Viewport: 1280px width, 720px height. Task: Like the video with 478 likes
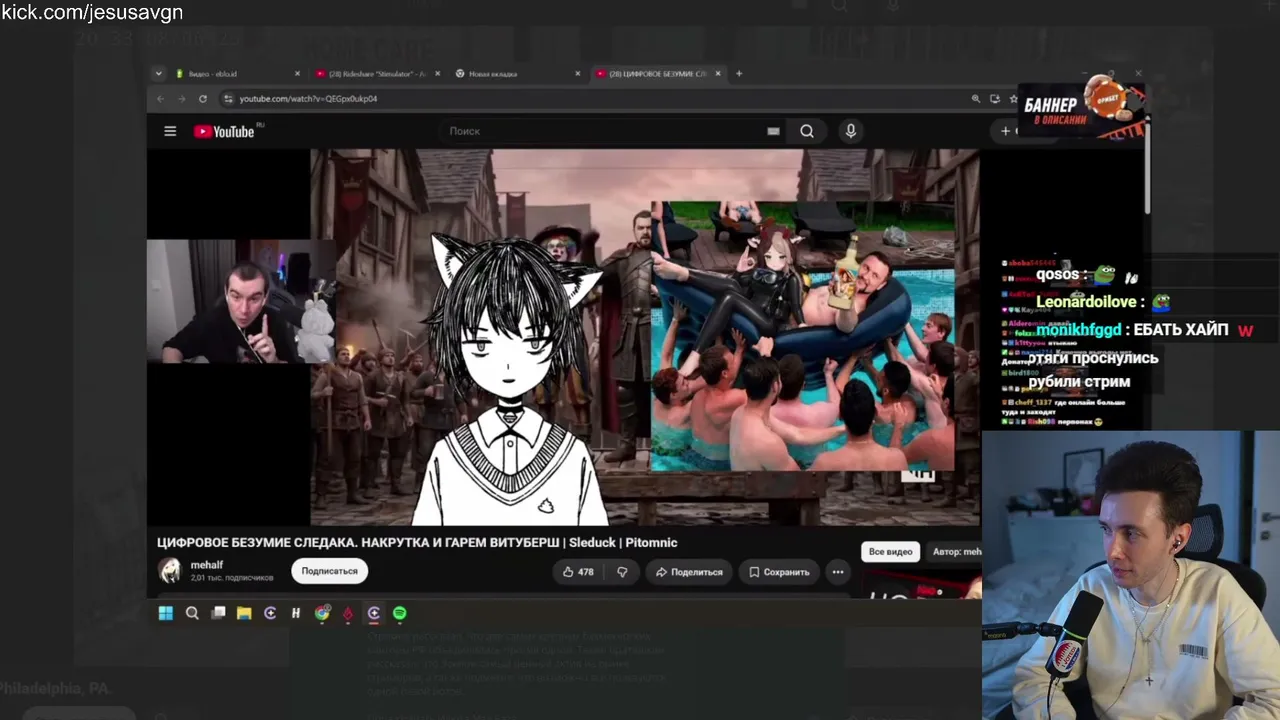[577, 572]
